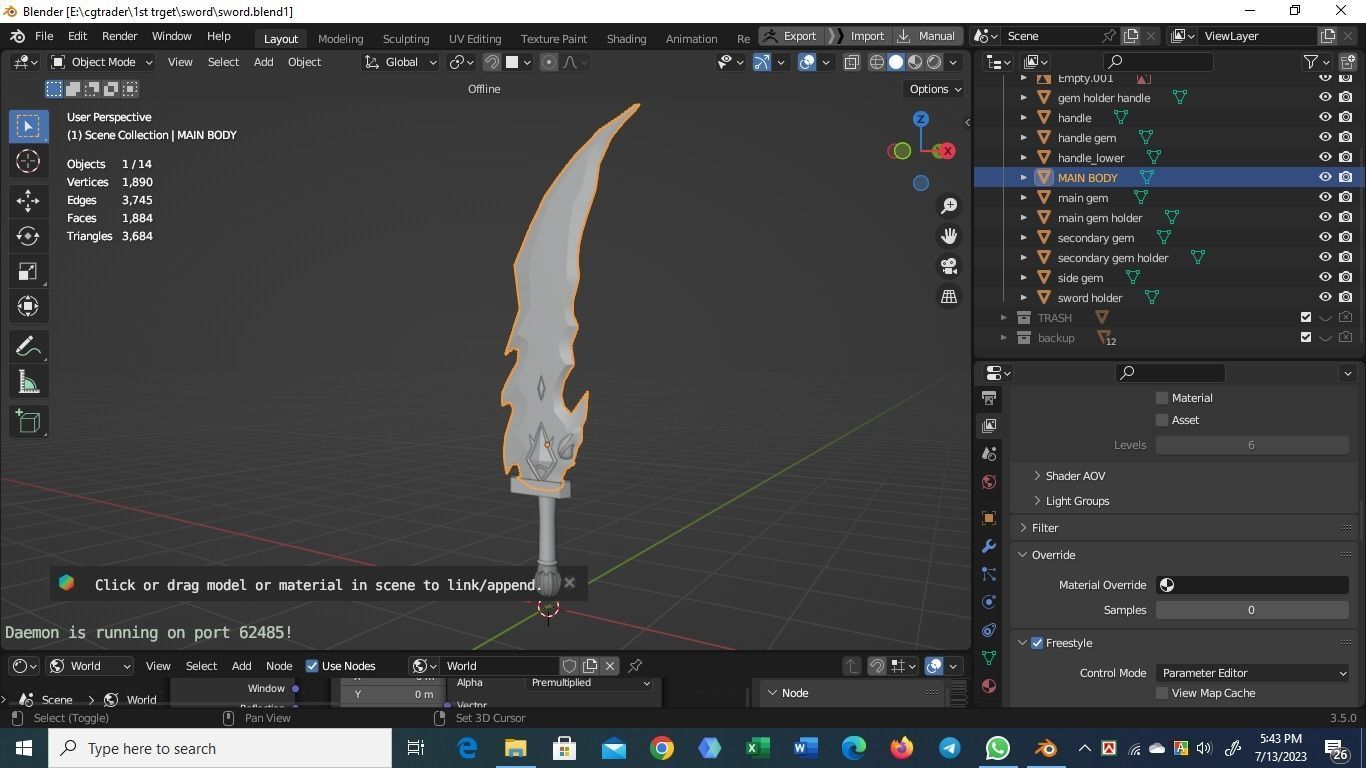1366x768 pixels.
Task: Click the viewport zoom magnifier icon
Action: click(948, 206)
